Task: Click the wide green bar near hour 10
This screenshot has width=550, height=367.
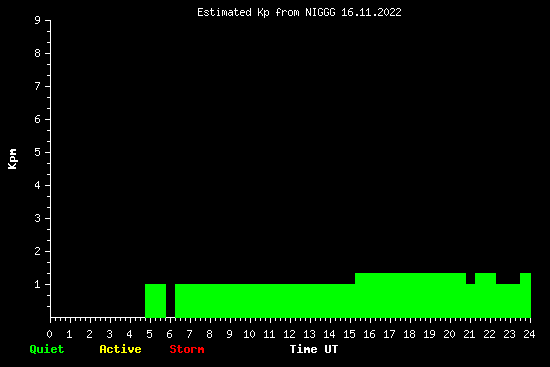Action: [x=265, y=301]
